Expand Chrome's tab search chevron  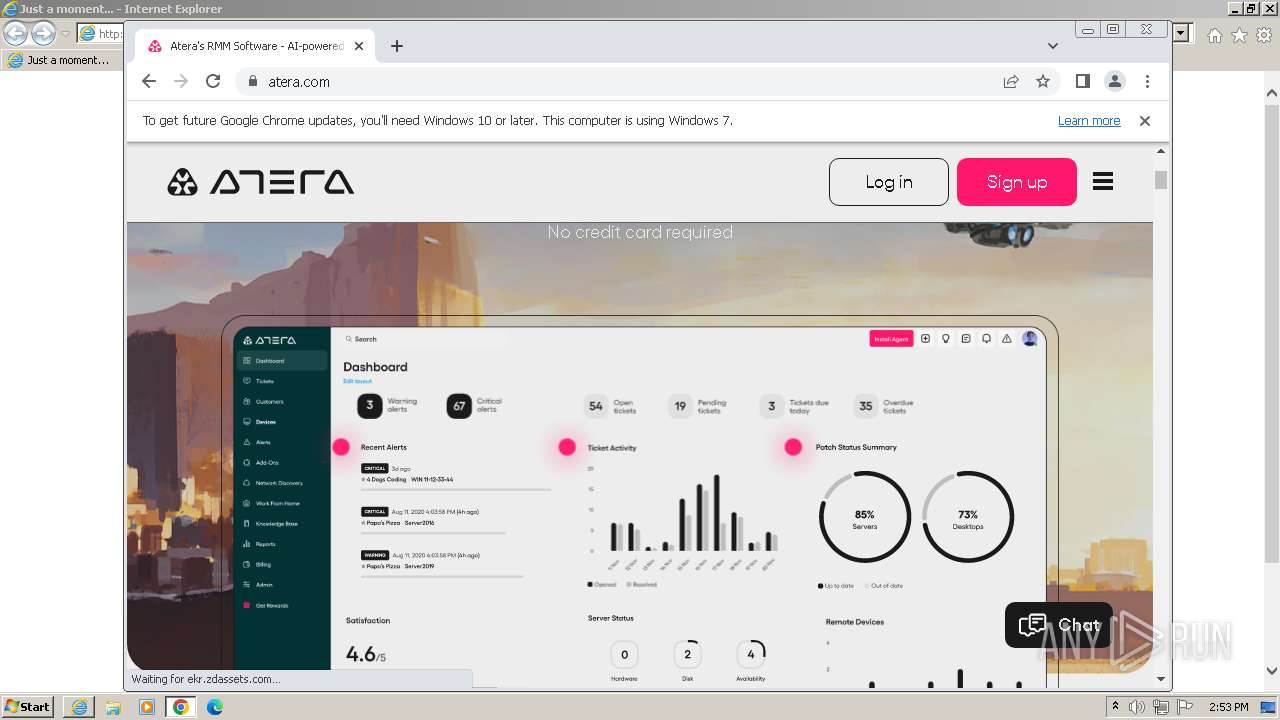pyautogui.click(x=1053, y=46)
